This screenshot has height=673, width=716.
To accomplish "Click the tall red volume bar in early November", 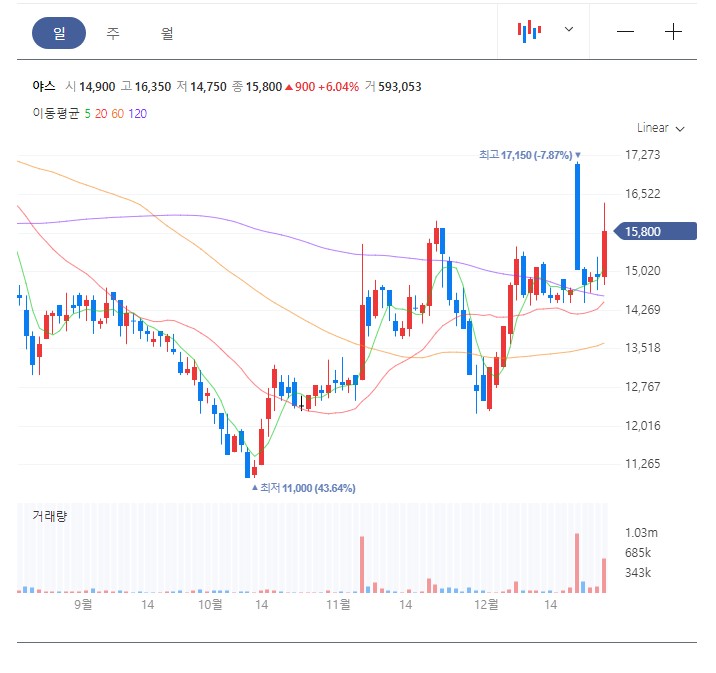I will point(362,565).
